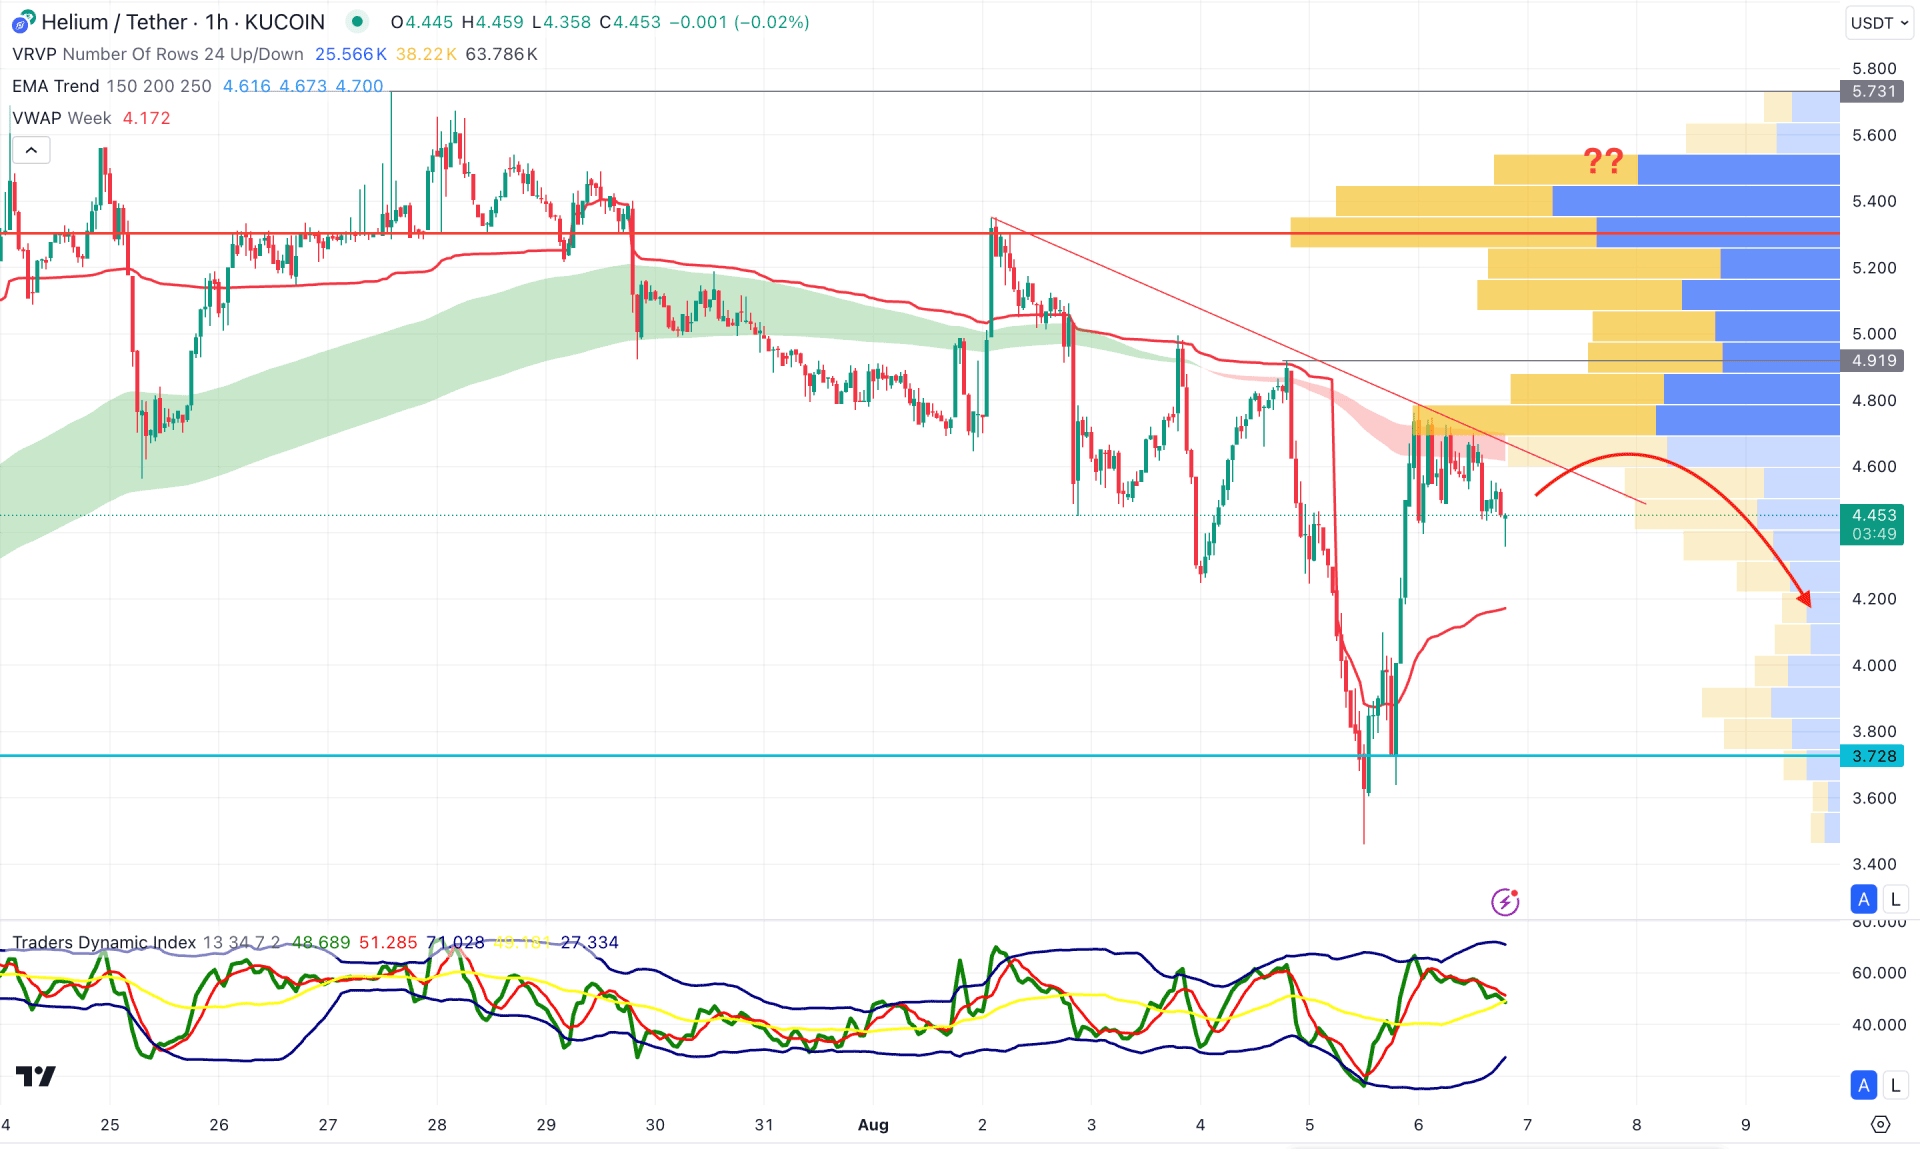Image resolution: width=1920 pixels, height=1149 pixels.
Task: Toggle auto scale A on price chart
Action: point(1863,899)
